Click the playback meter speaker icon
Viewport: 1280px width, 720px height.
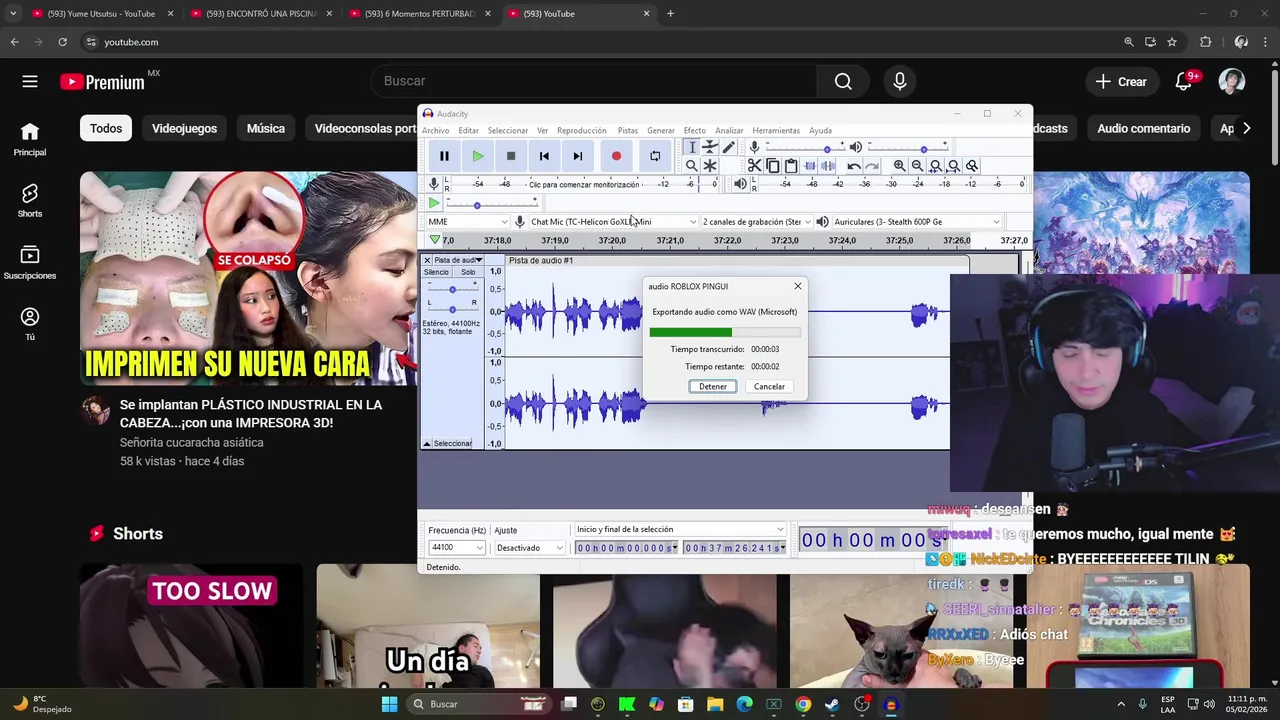[x=740, y=184]
